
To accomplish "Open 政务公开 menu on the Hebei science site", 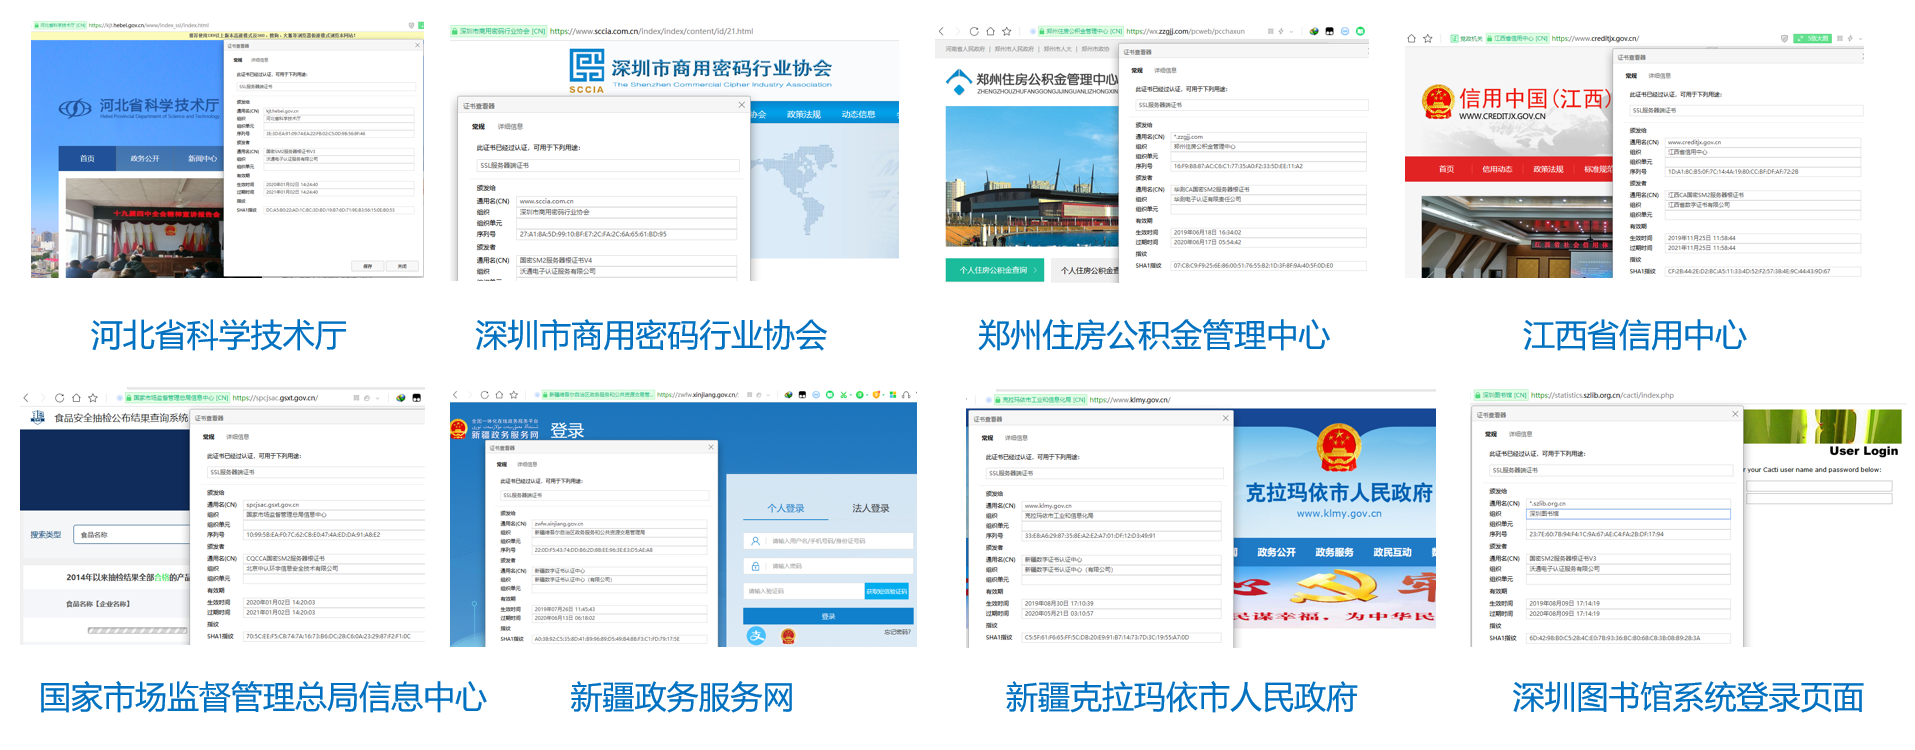I will [x=144, y=158].
